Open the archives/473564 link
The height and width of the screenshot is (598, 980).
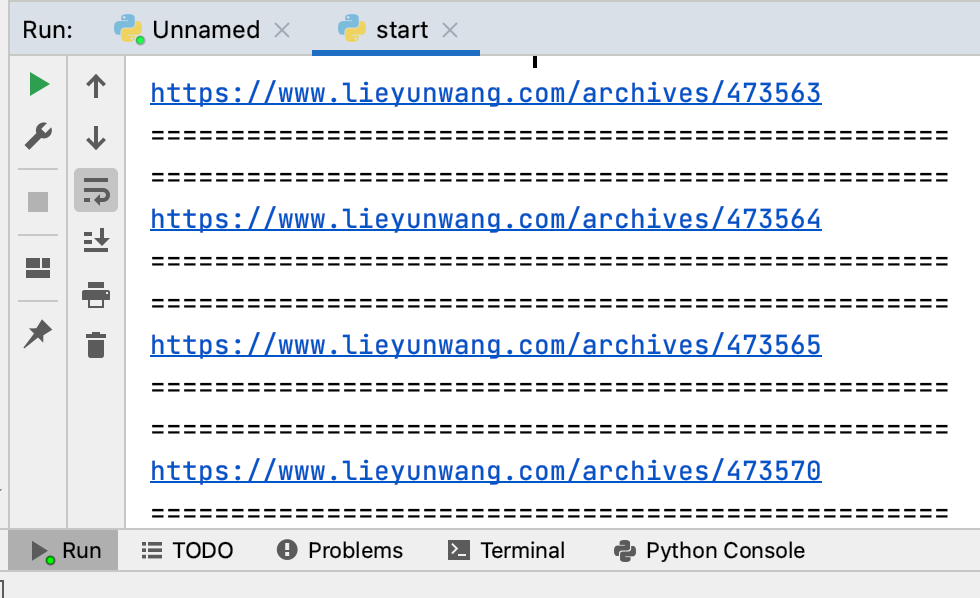click(486, 219)
